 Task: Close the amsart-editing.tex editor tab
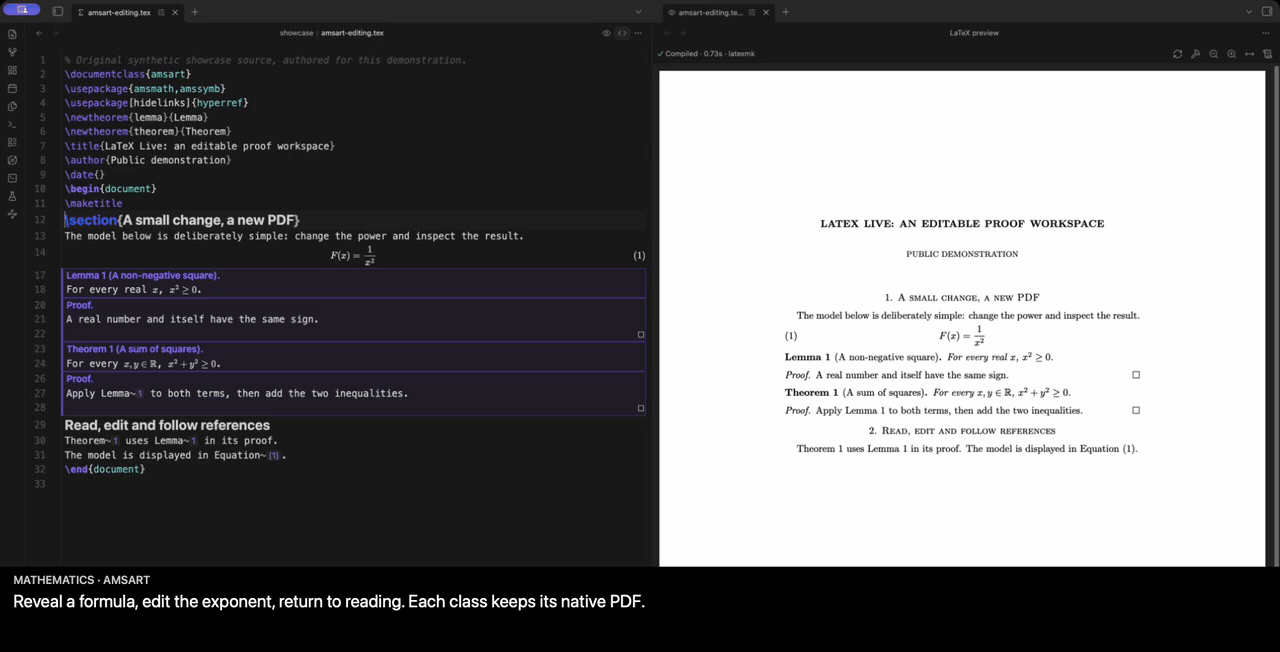pos(176,12)
